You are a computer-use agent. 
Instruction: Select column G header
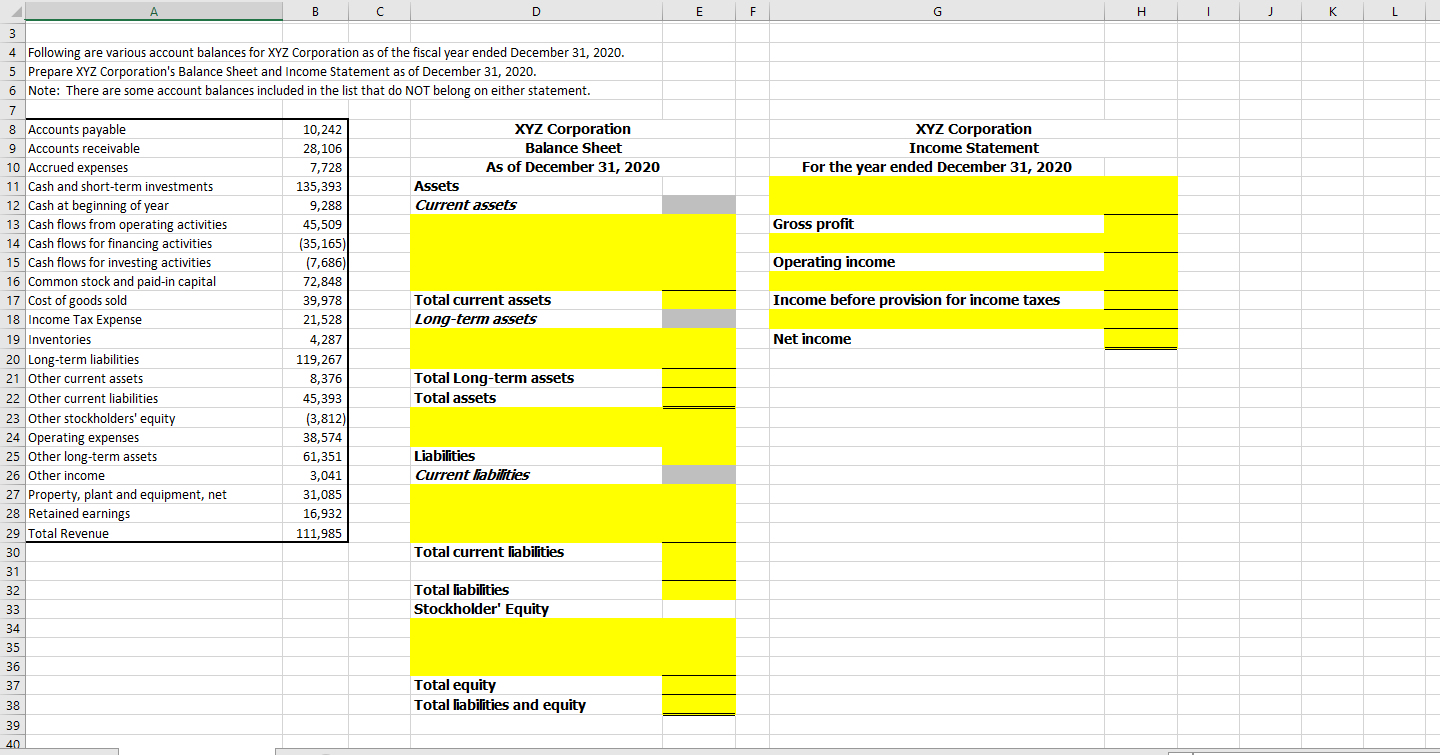click(937, 10)
